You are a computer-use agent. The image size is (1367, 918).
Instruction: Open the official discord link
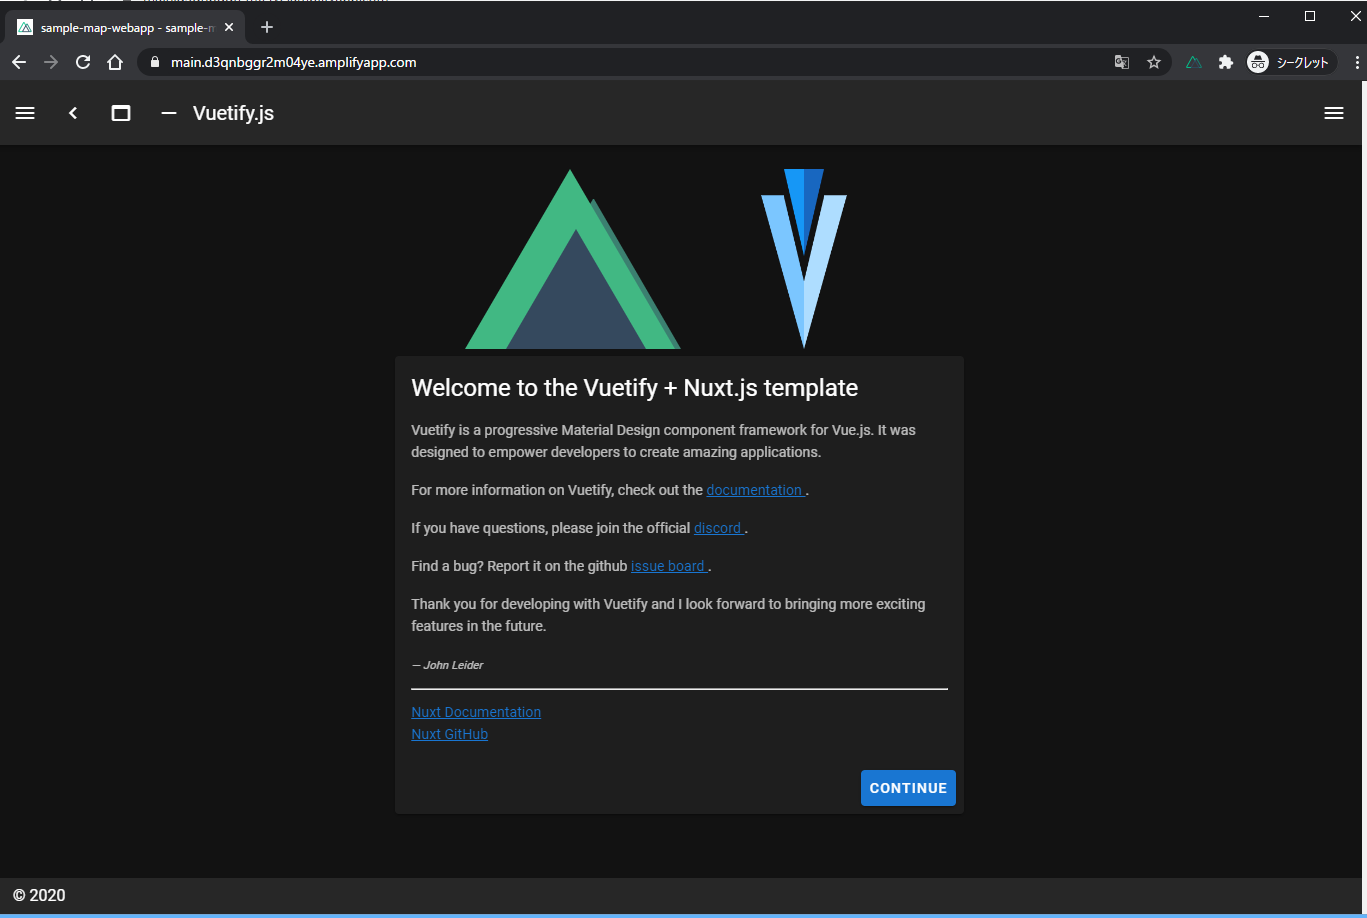coord(718,528)
